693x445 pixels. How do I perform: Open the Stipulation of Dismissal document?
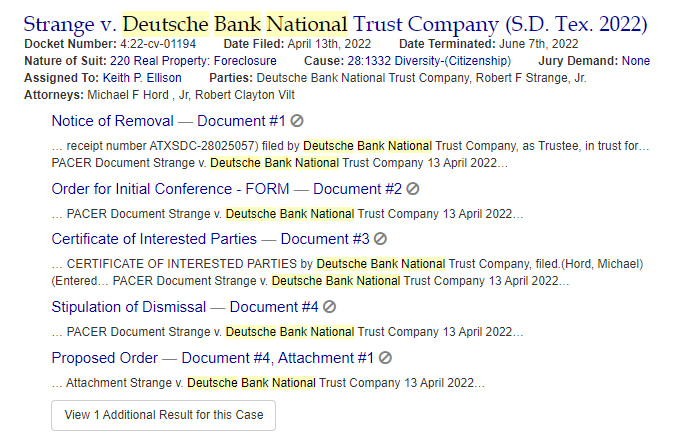point(185,307)
